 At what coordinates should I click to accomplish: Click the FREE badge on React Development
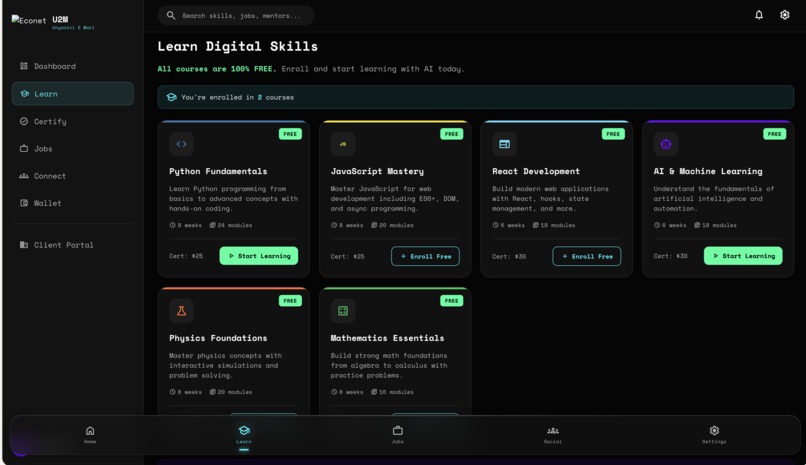[613, 134]
